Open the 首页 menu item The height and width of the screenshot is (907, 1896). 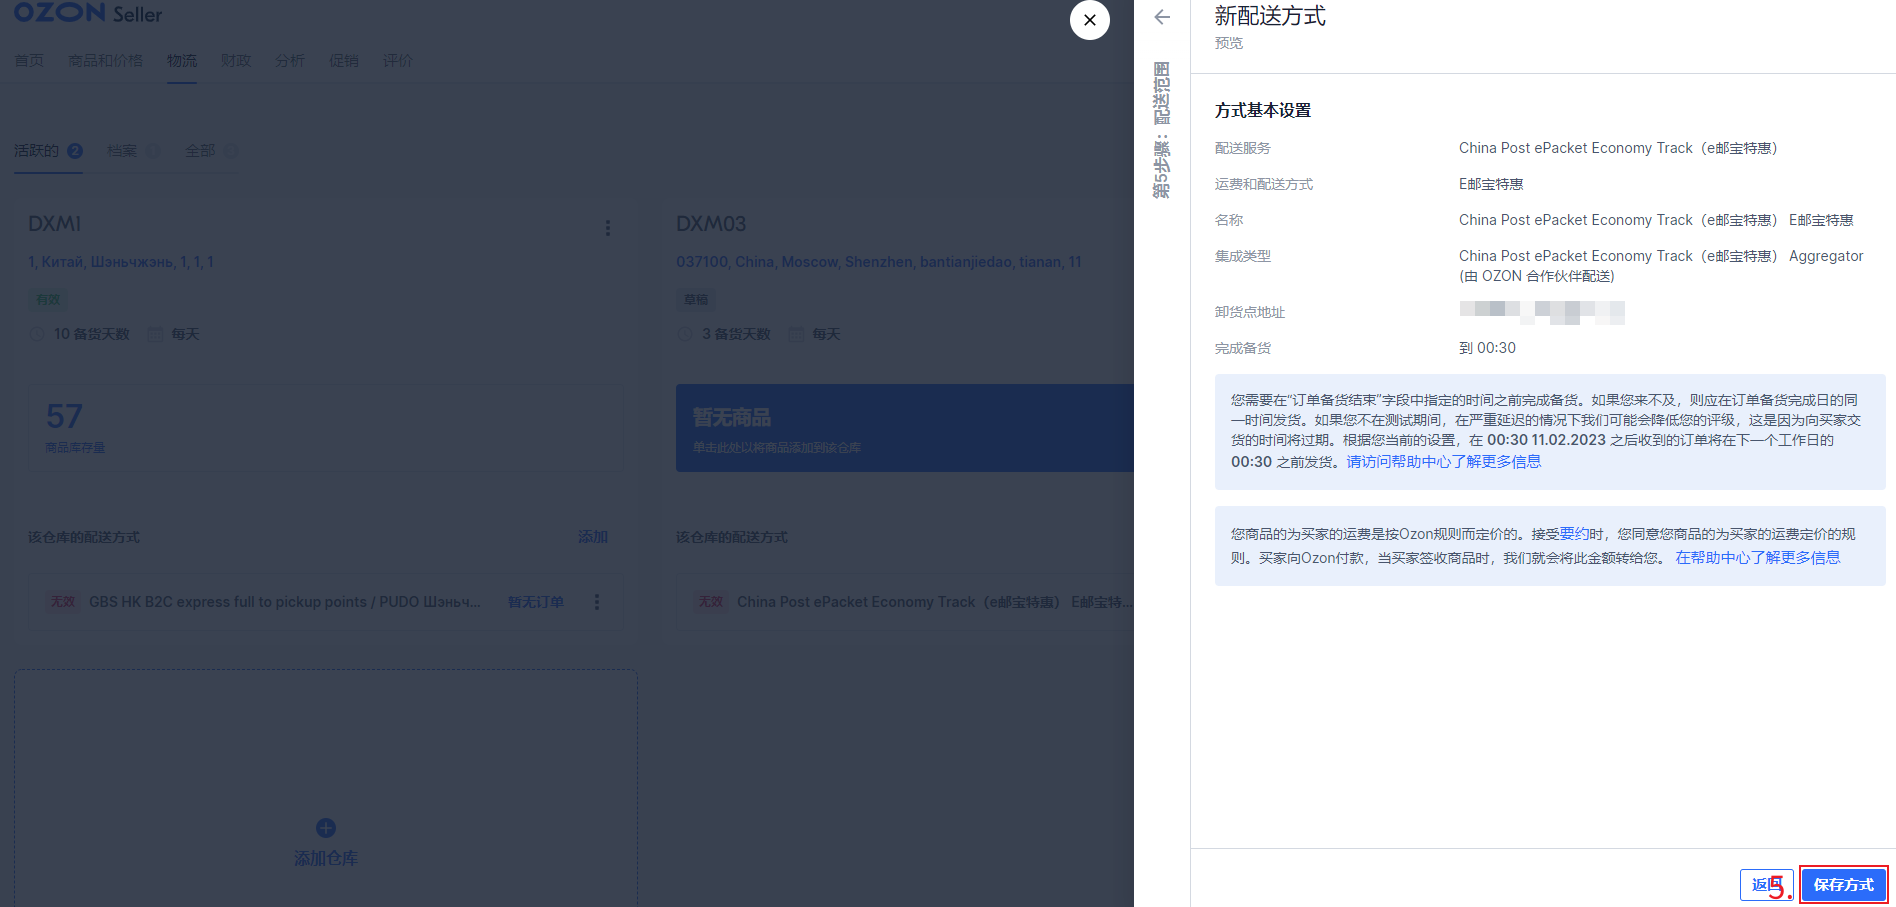pyautogui.click(x=29, y=61)
